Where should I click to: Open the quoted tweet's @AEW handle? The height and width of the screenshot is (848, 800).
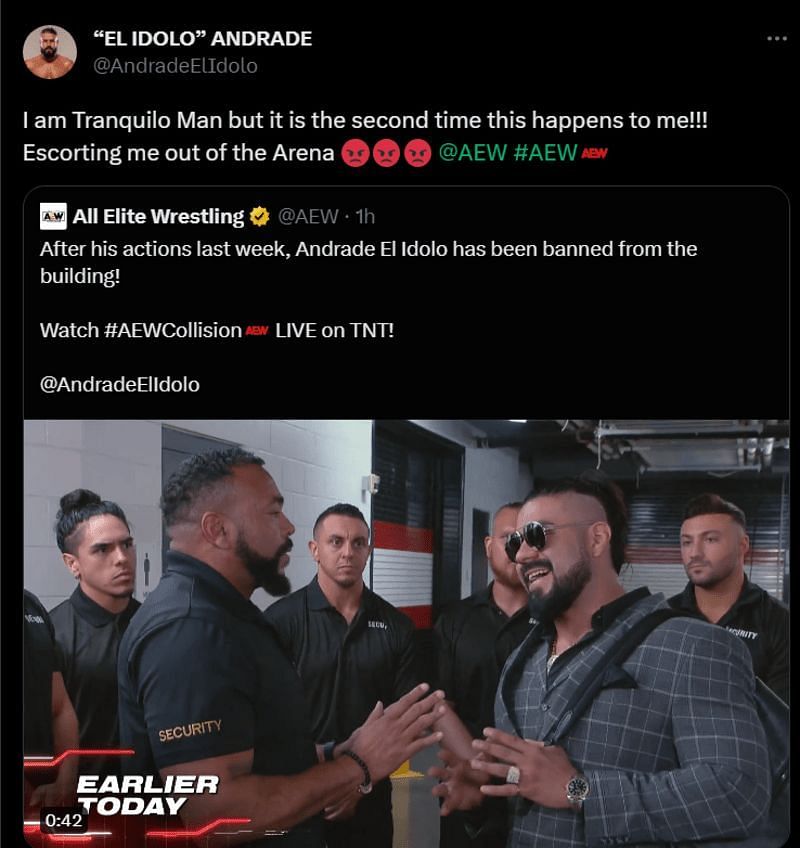tap(308, 216)
